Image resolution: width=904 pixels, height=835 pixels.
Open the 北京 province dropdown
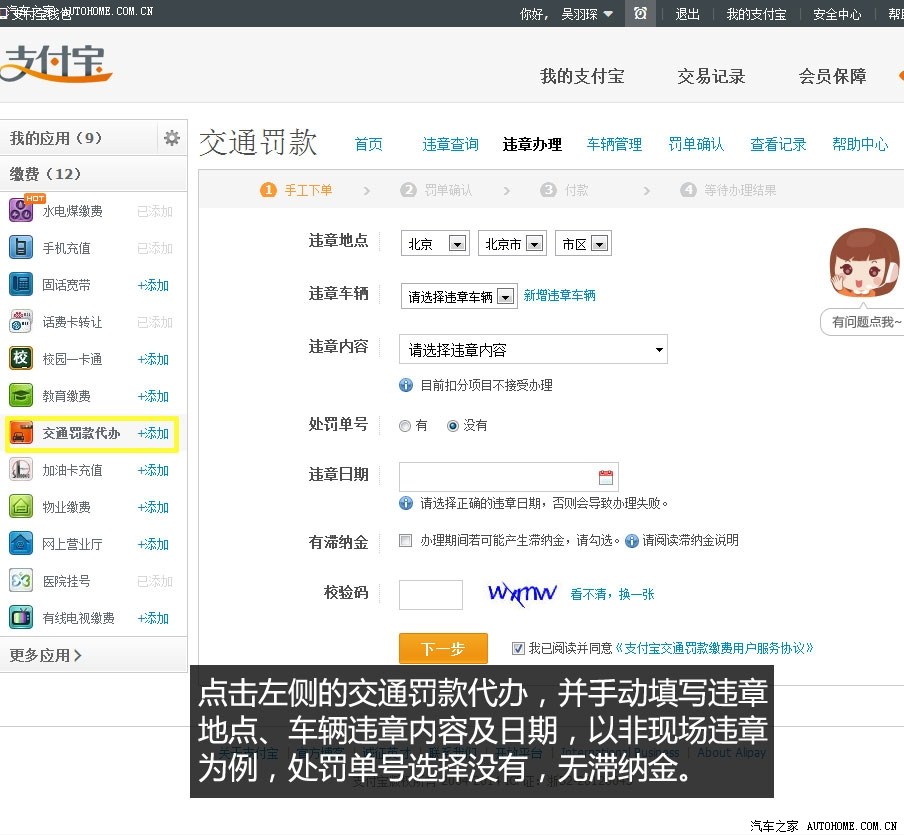click(435, 243)
